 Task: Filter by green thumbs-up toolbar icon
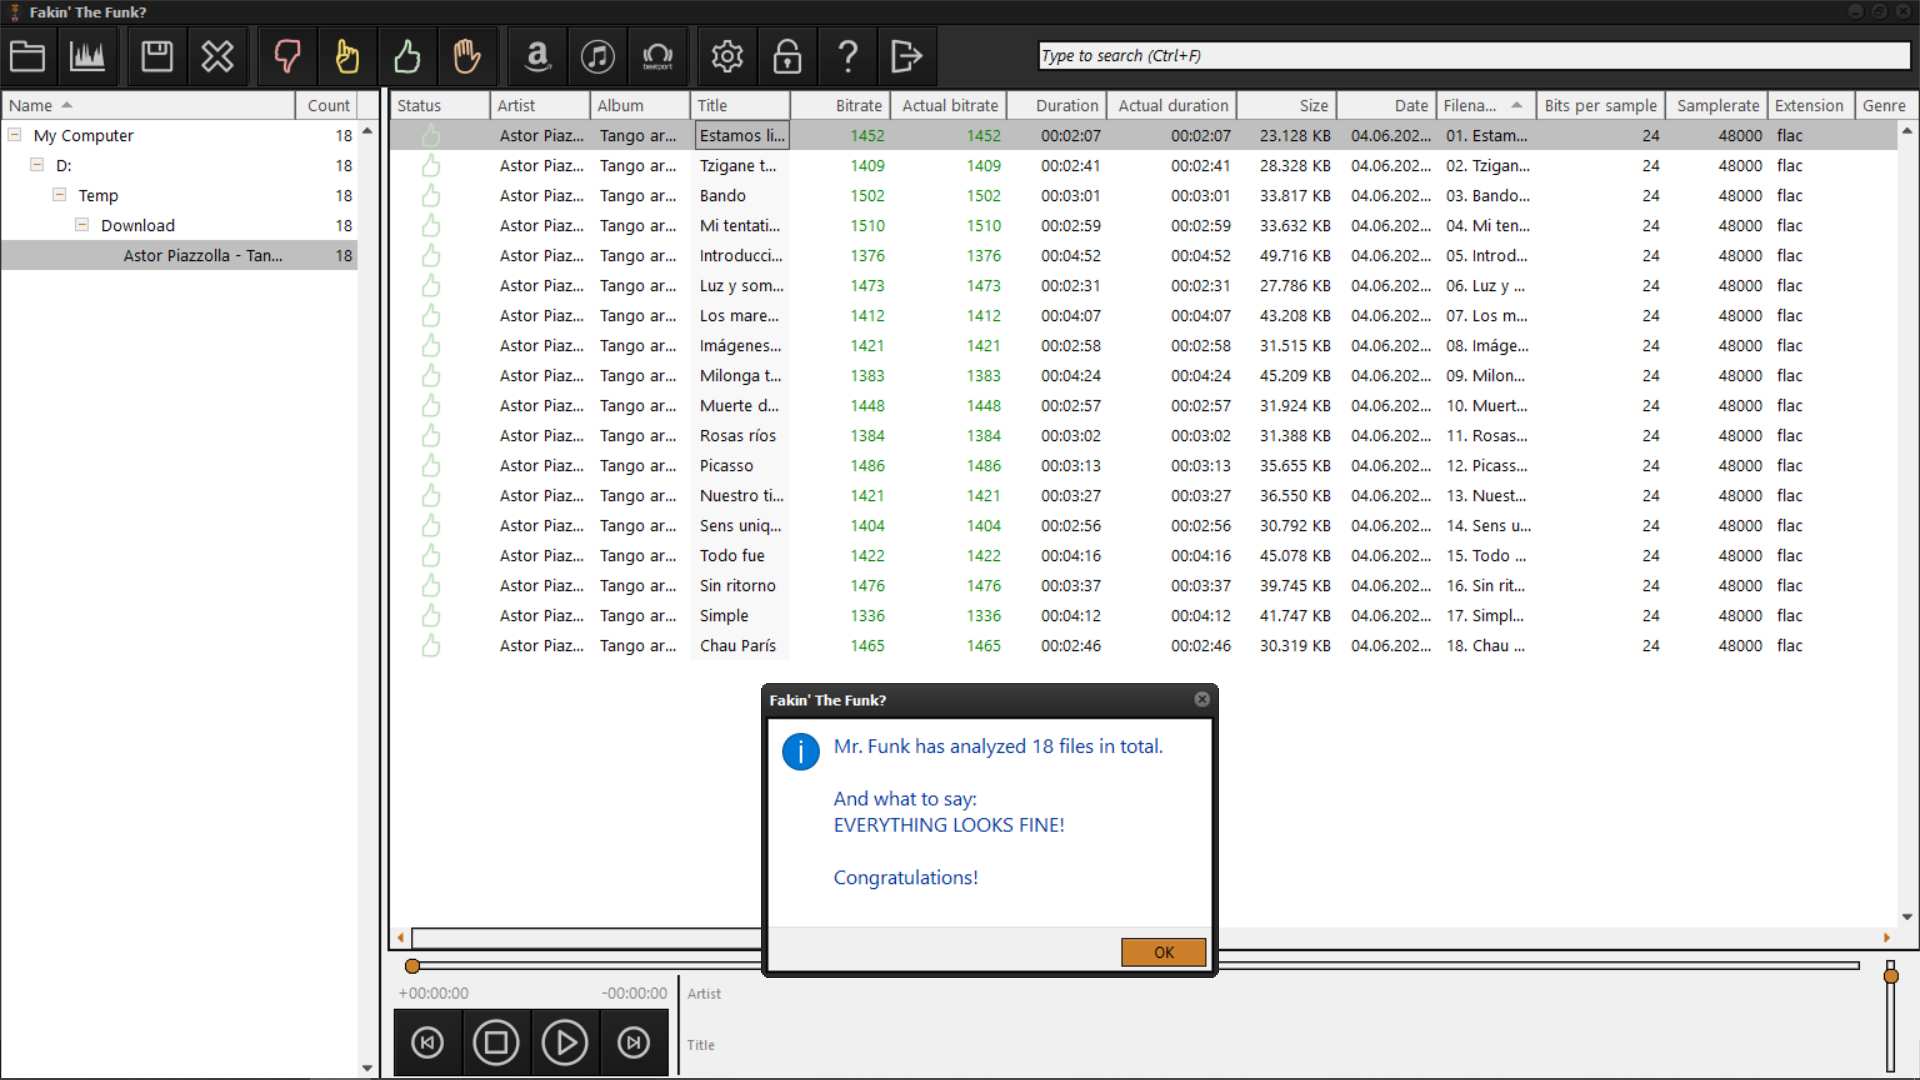click(407, 56)
